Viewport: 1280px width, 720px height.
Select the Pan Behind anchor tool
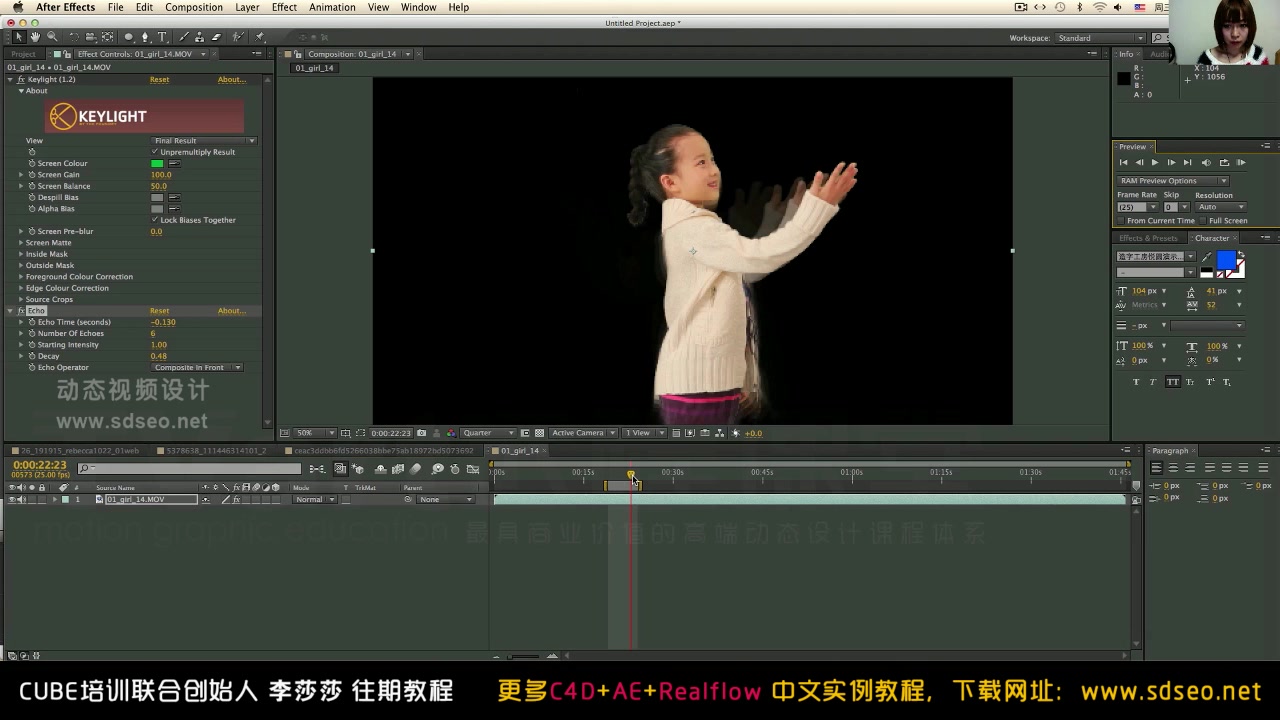[108, 37]
